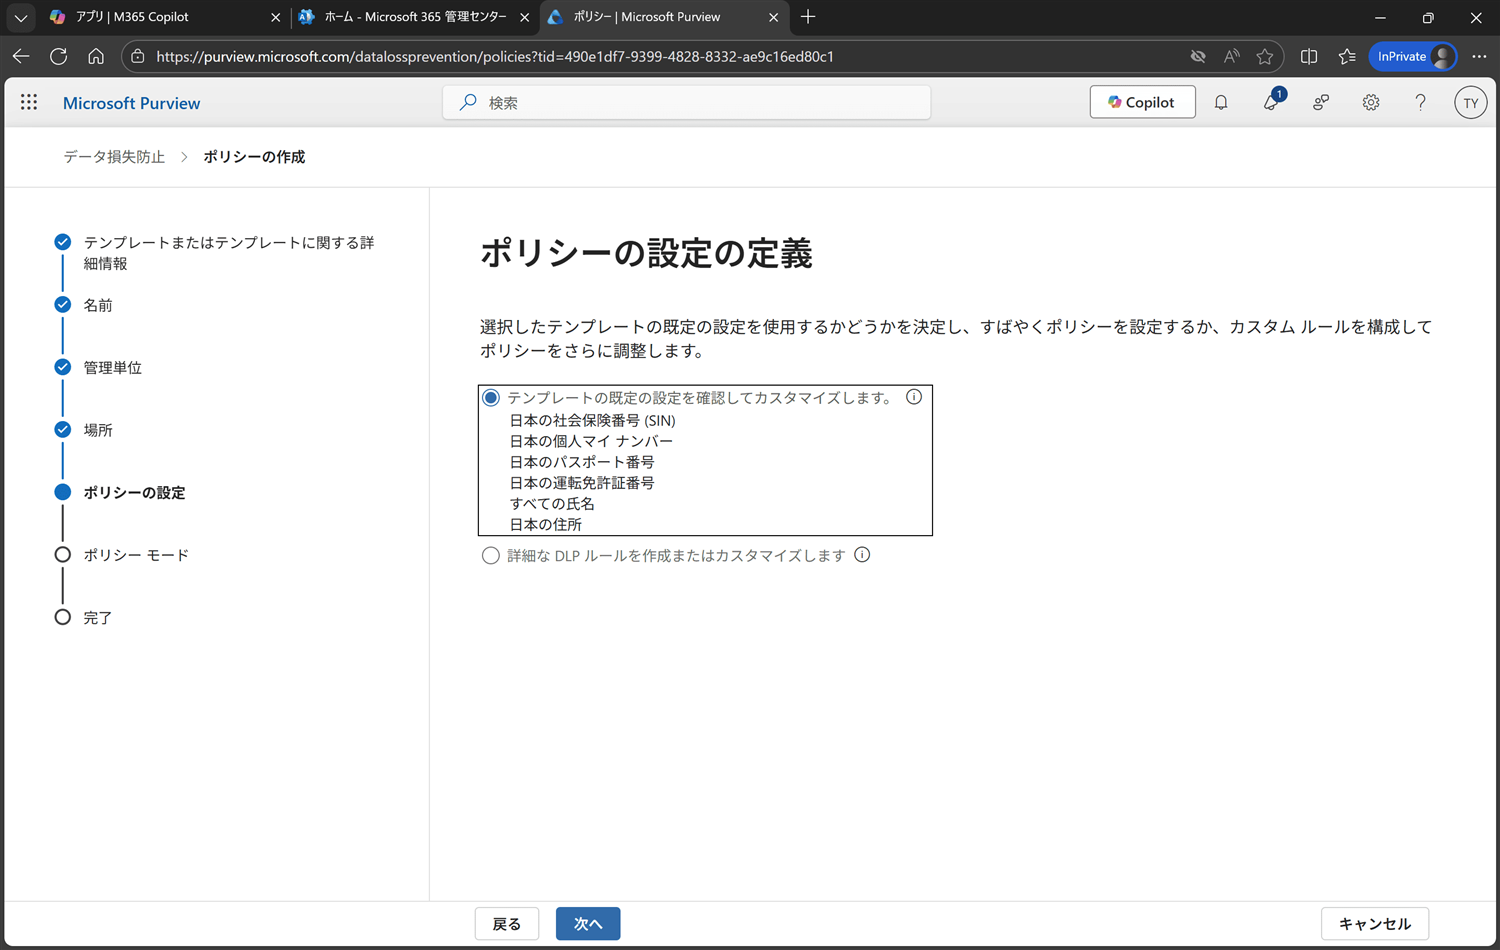Refresh the page
1500x950 pixels.
(x=59, y=57)
